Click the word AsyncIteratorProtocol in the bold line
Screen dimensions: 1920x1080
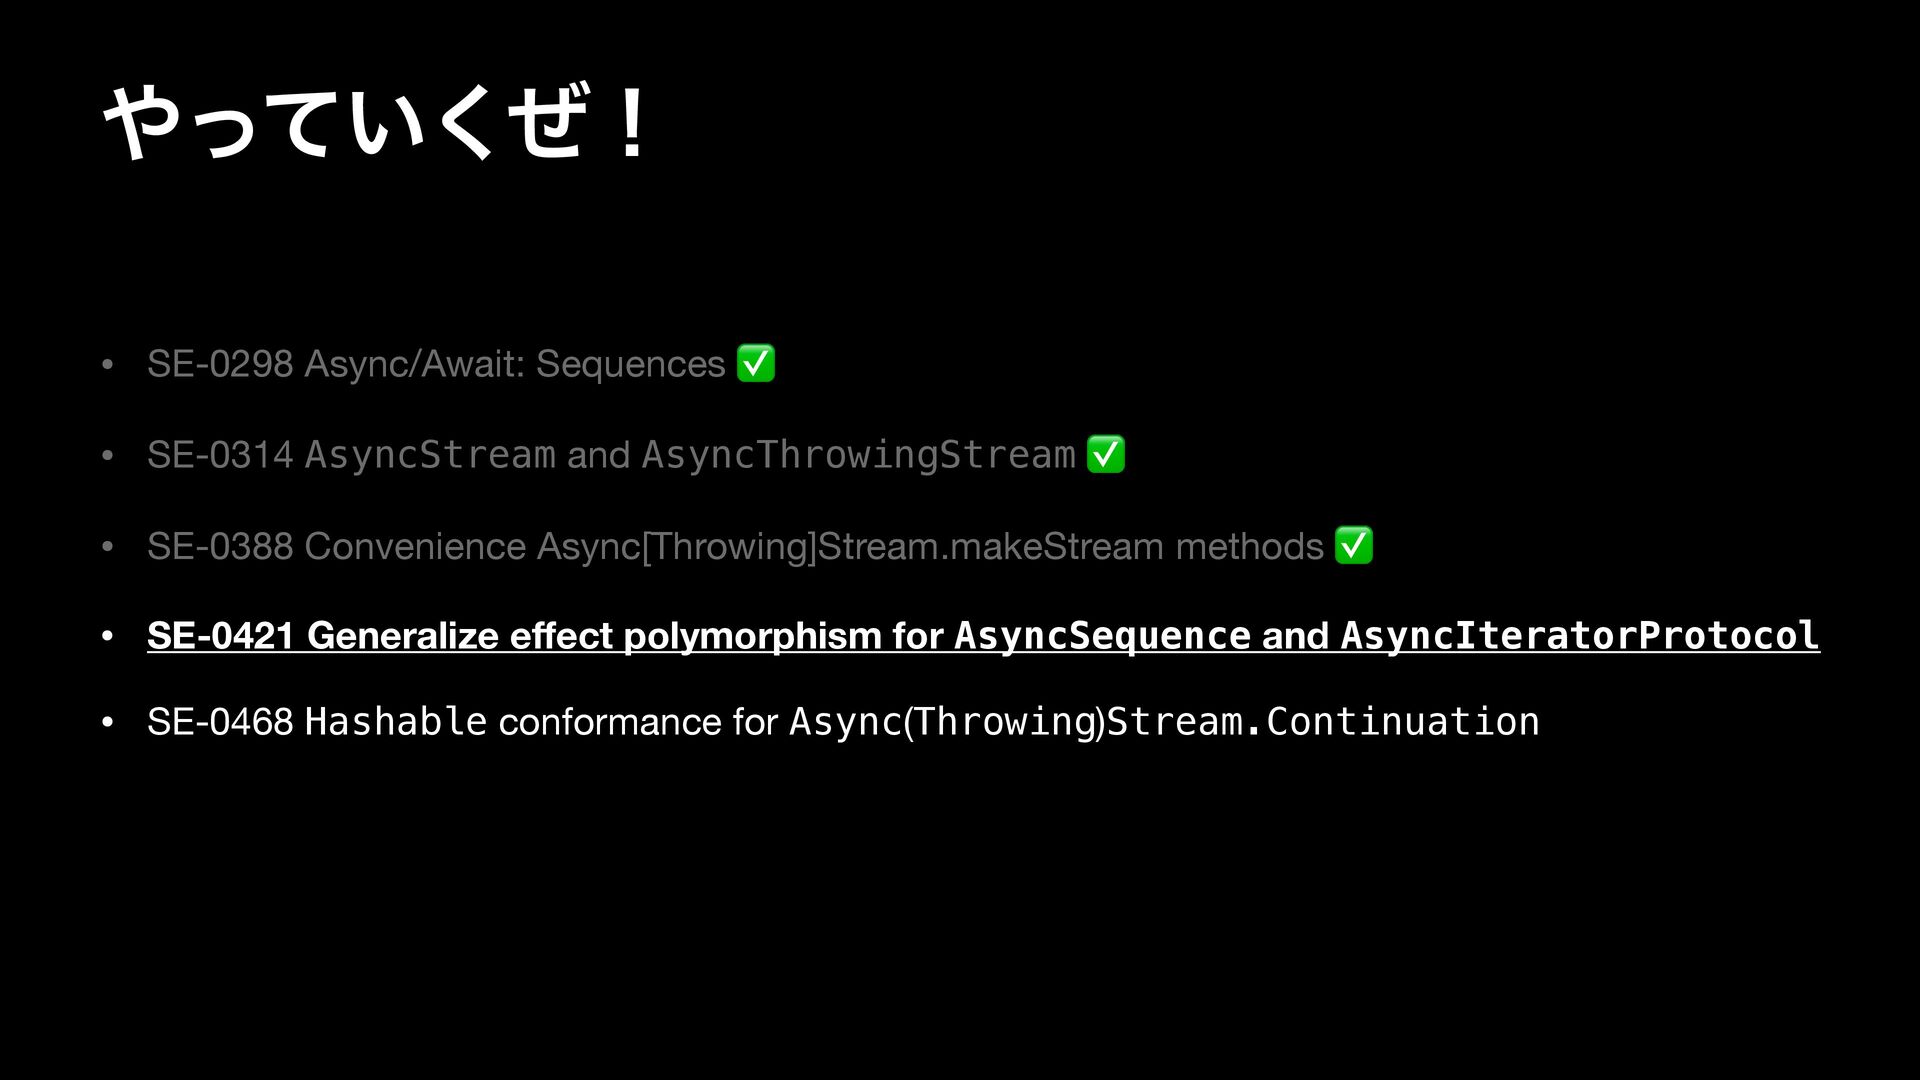[1580, 635]
